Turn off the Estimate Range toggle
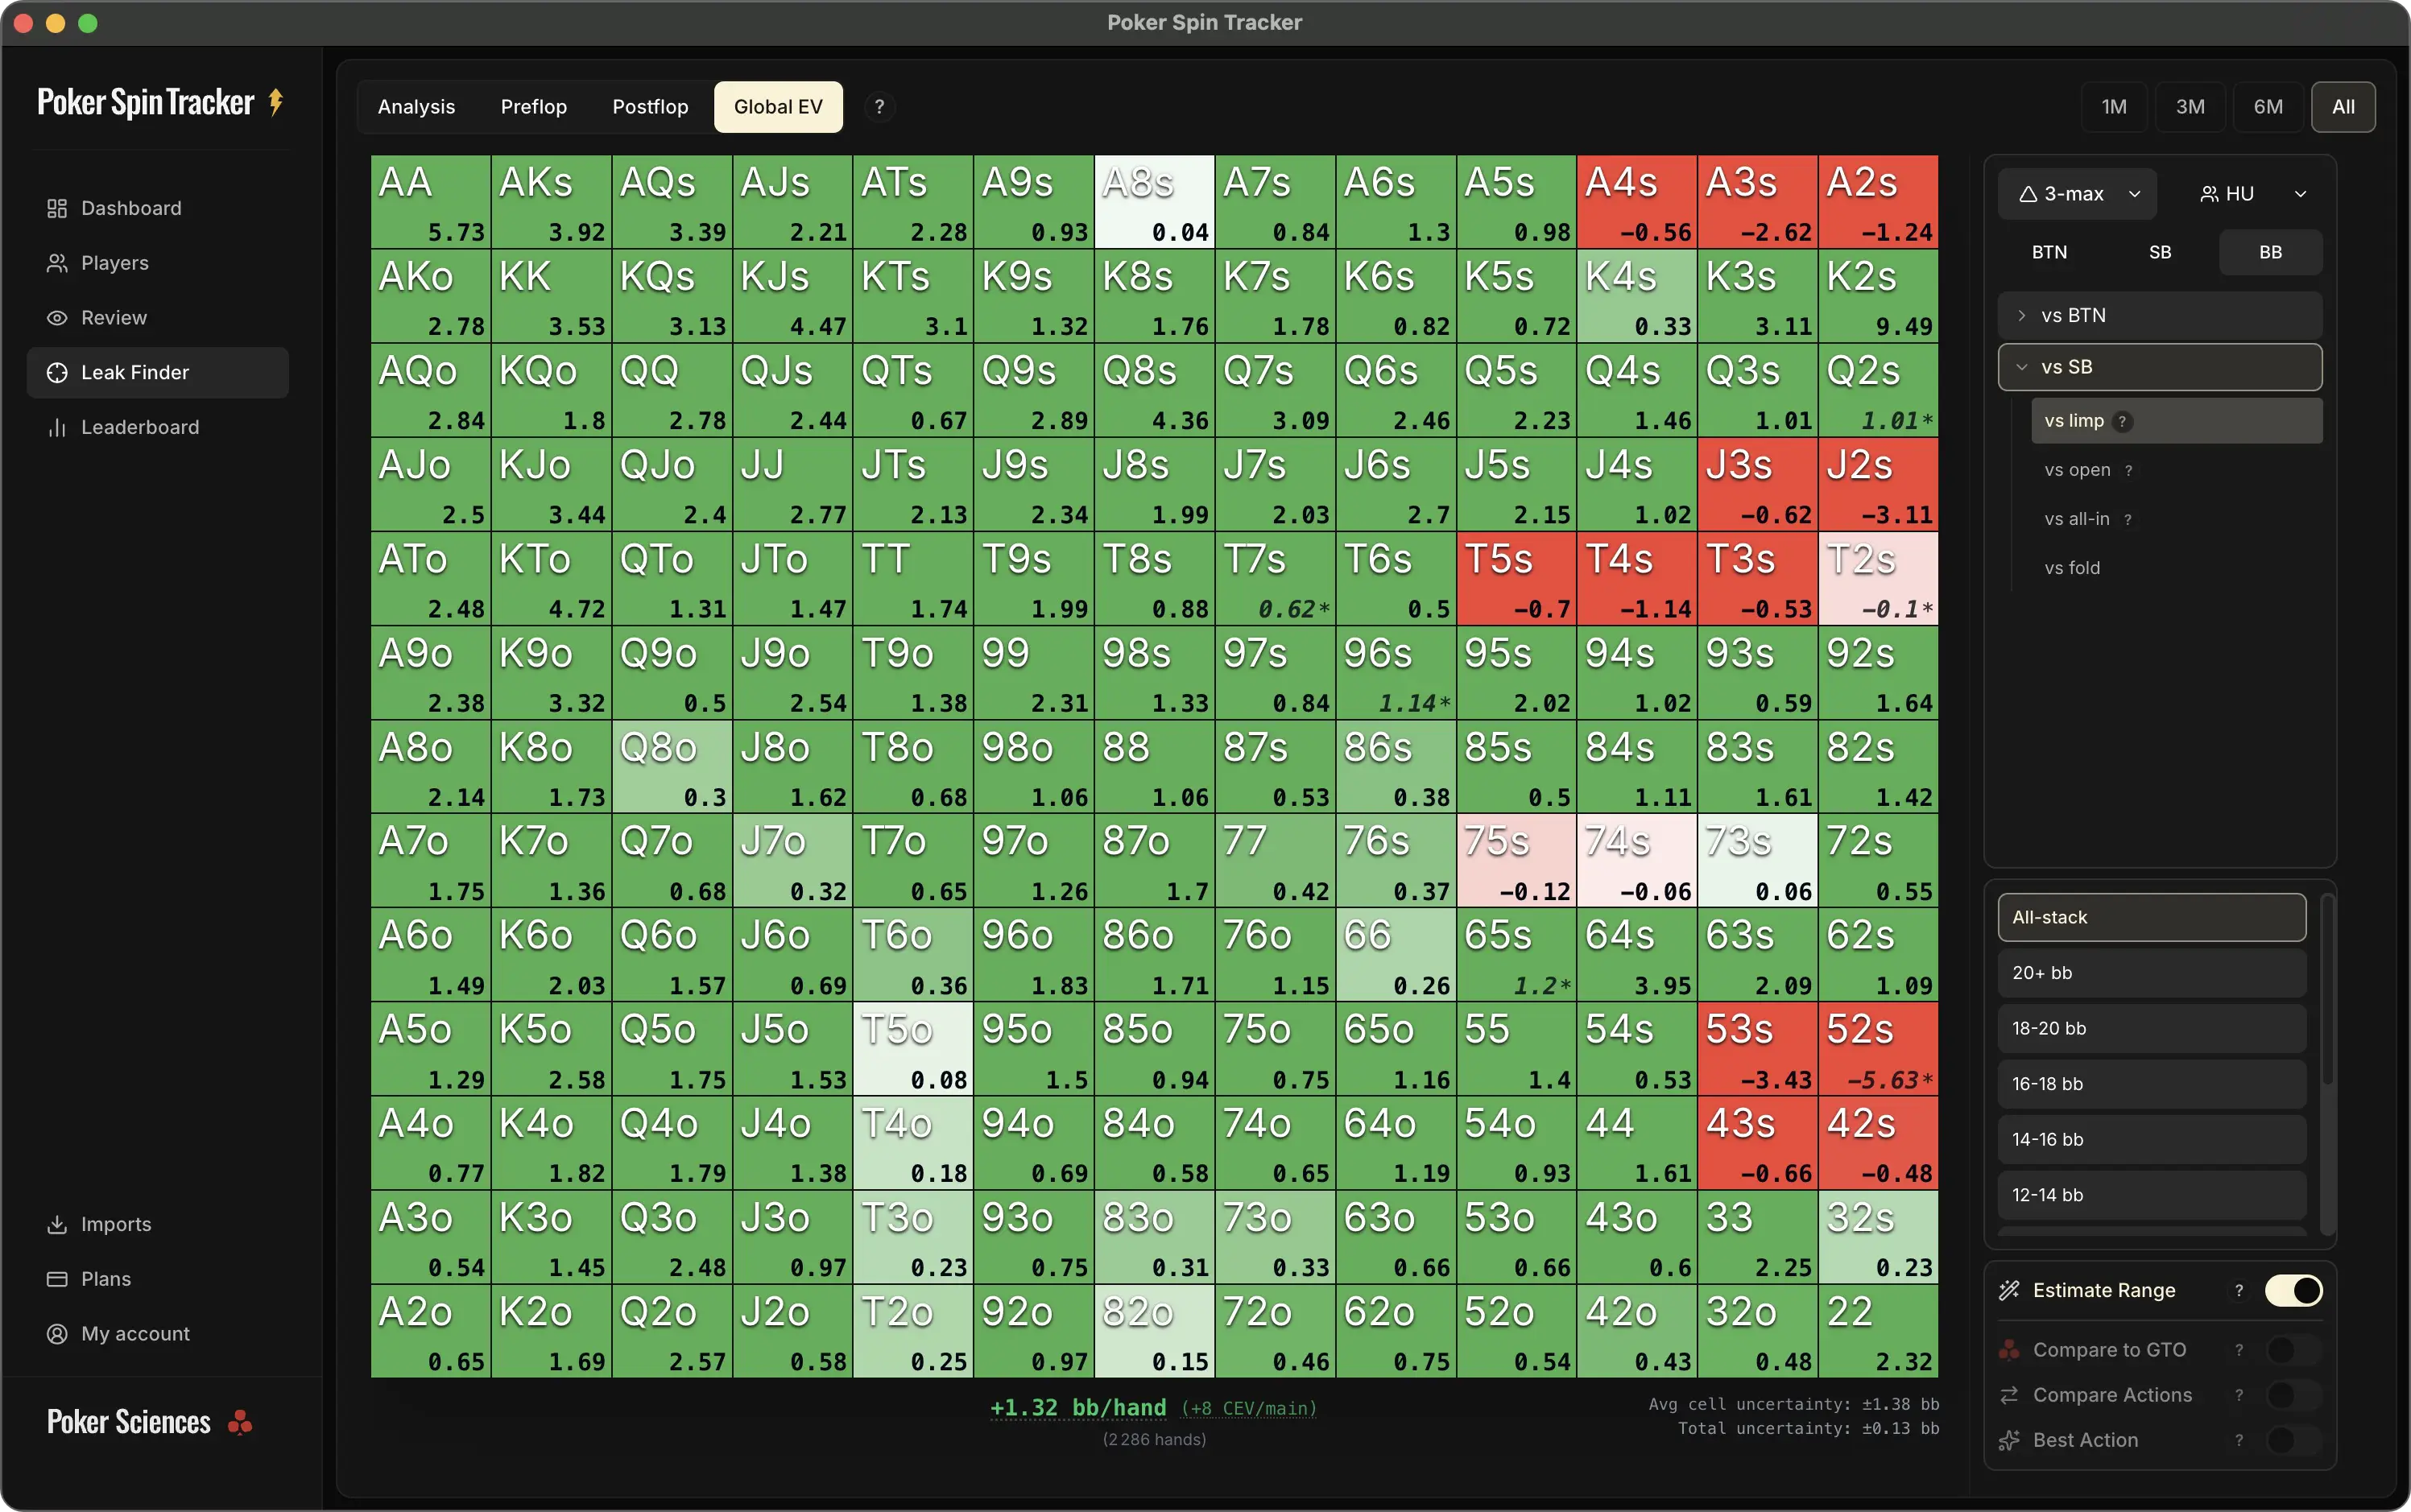This screenshot has height=1512, width=2411. (x=2293, y=1290)
